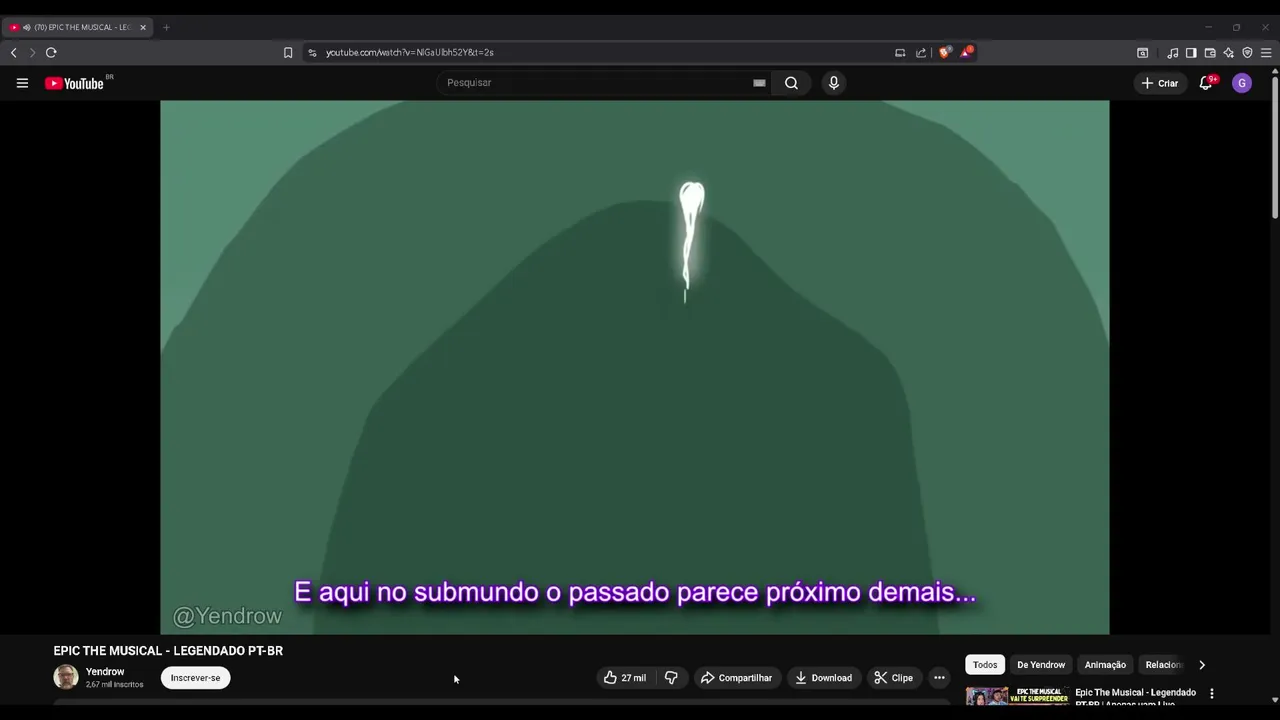
Task: Subscribe with the Inscrever-se button
Action: 195,678
